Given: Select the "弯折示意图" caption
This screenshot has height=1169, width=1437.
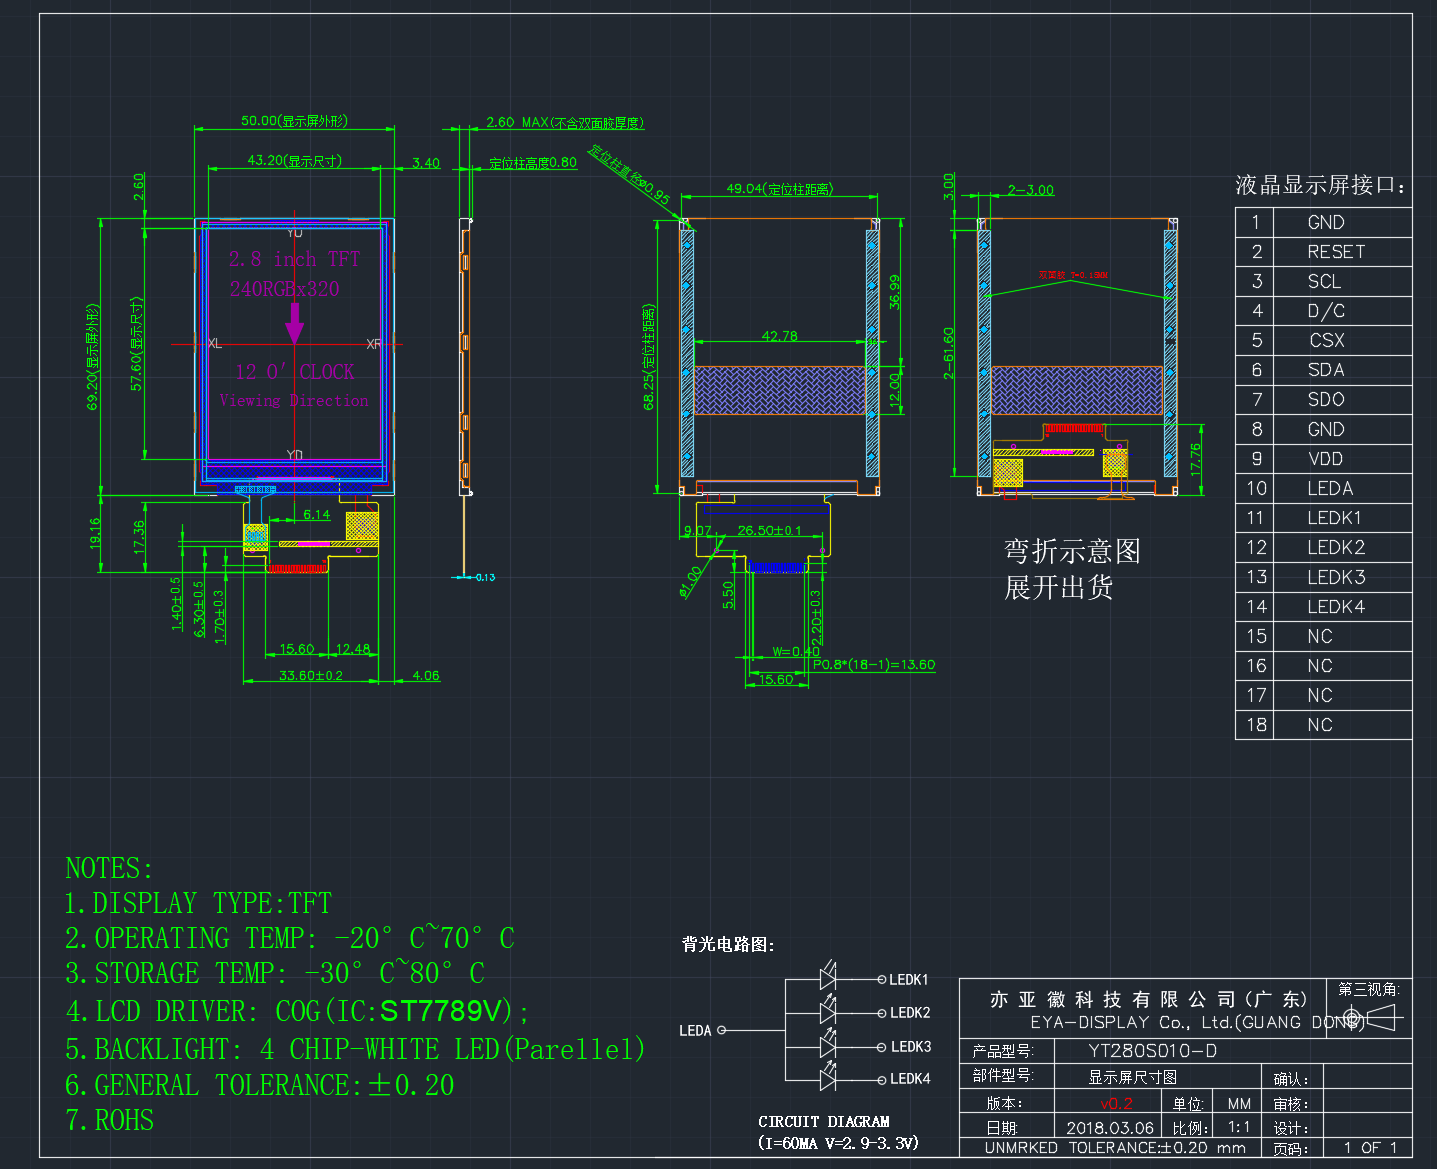Looking at the screenshot, I should tap(1072, 551).
